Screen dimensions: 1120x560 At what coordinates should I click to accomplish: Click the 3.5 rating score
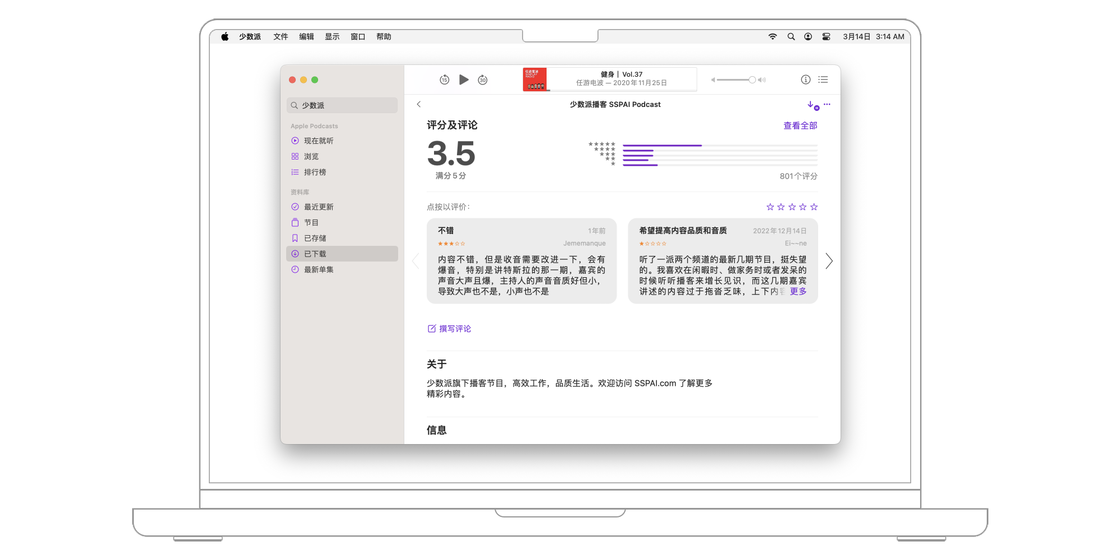[x=451, y=154]
